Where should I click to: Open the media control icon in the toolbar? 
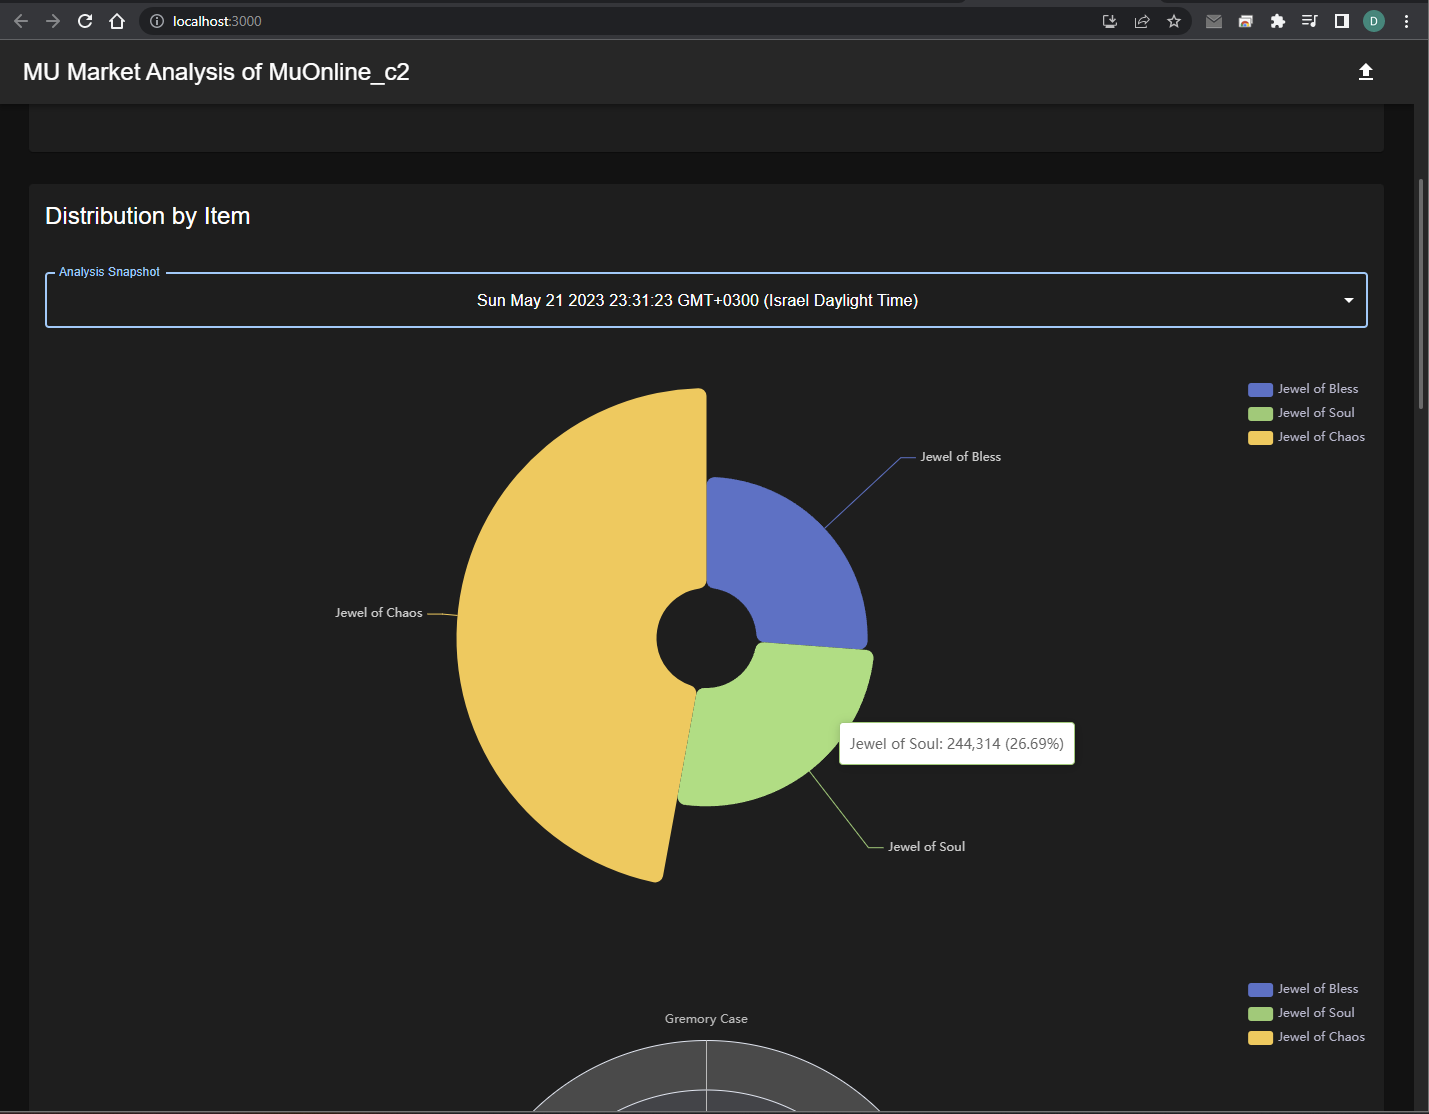pos(1310,21)
